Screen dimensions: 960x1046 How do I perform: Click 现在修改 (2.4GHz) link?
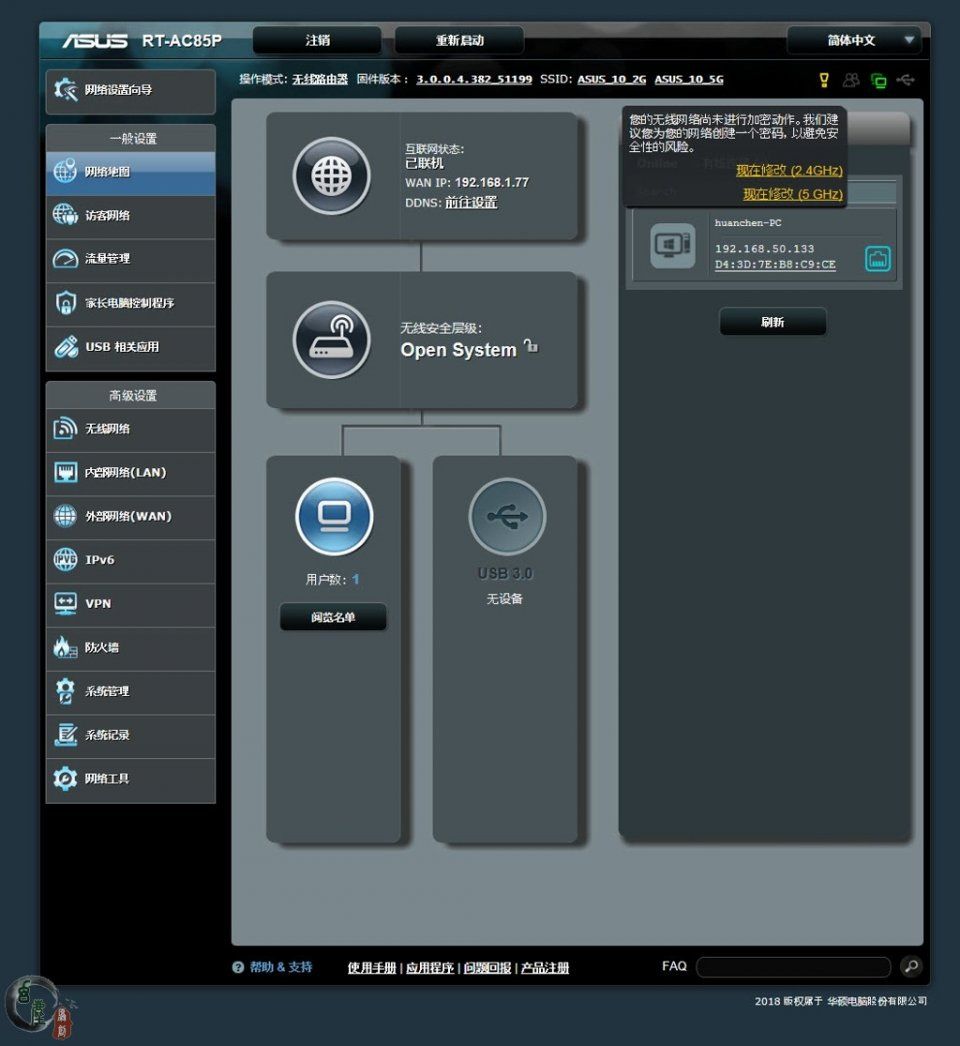789,171
